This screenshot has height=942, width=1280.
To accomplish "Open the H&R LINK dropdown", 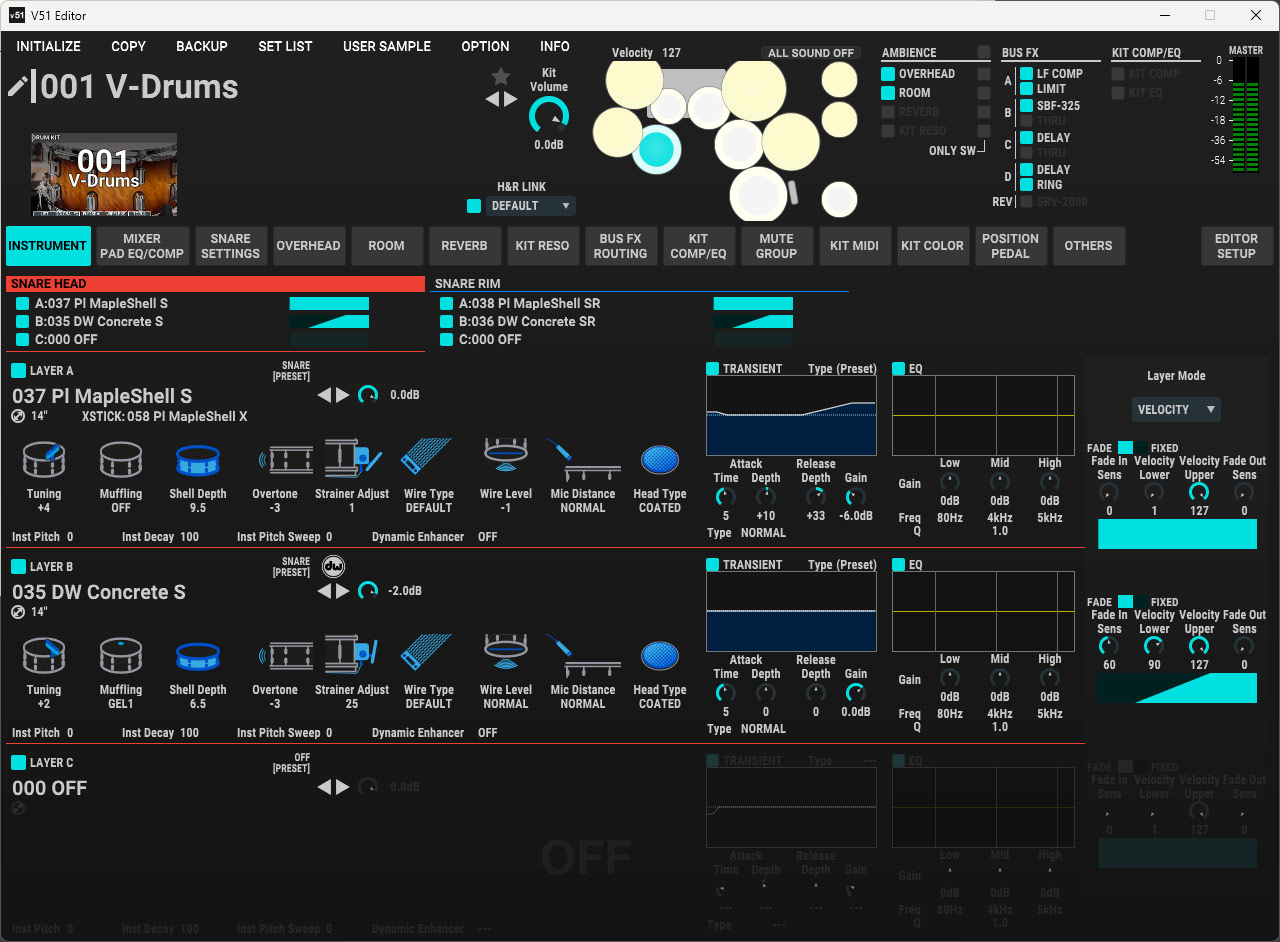I will click(531, 206).
